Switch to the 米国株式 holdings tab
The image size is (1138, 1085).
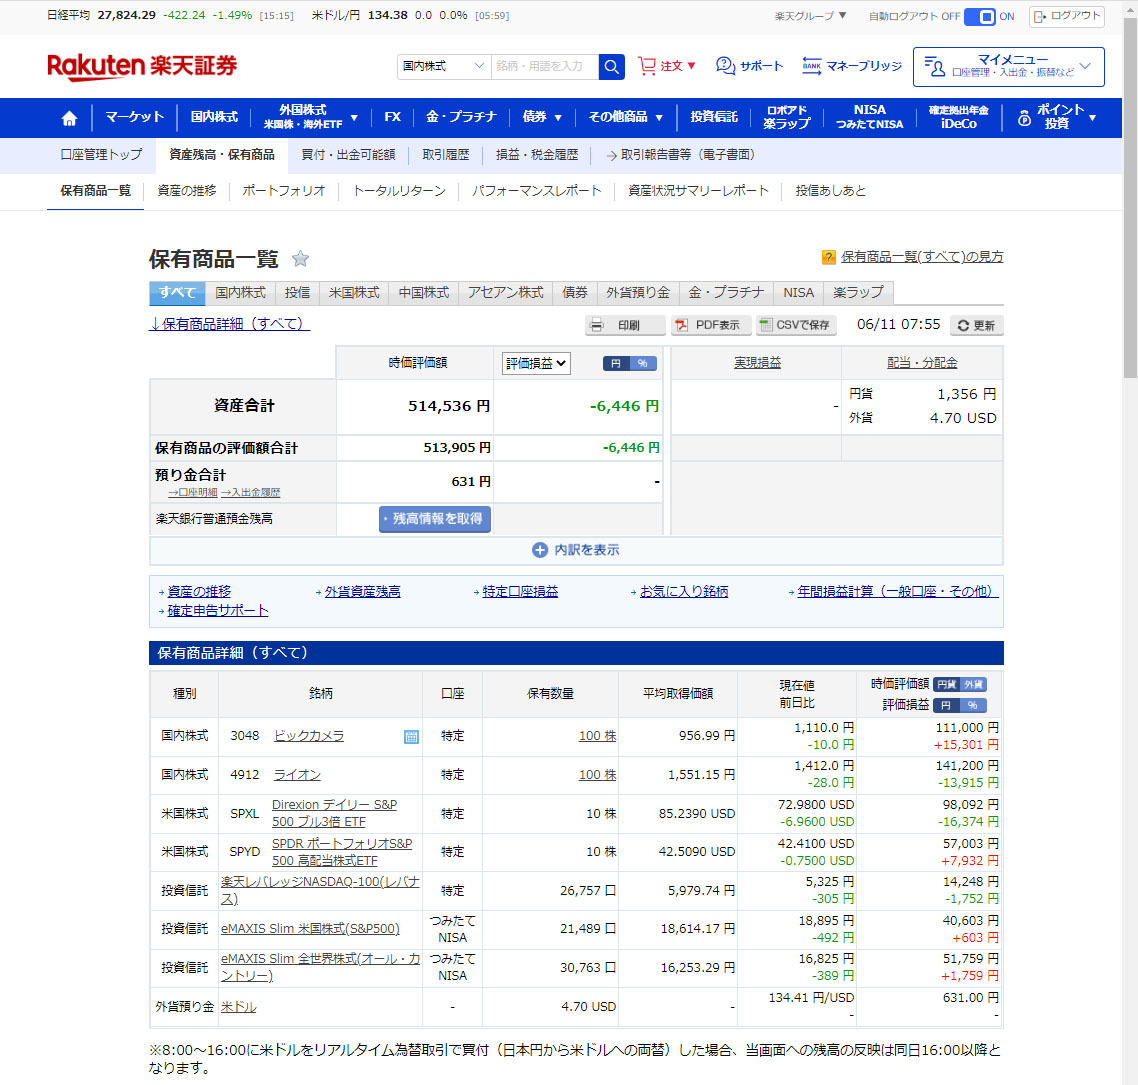(x=354, y=293)
